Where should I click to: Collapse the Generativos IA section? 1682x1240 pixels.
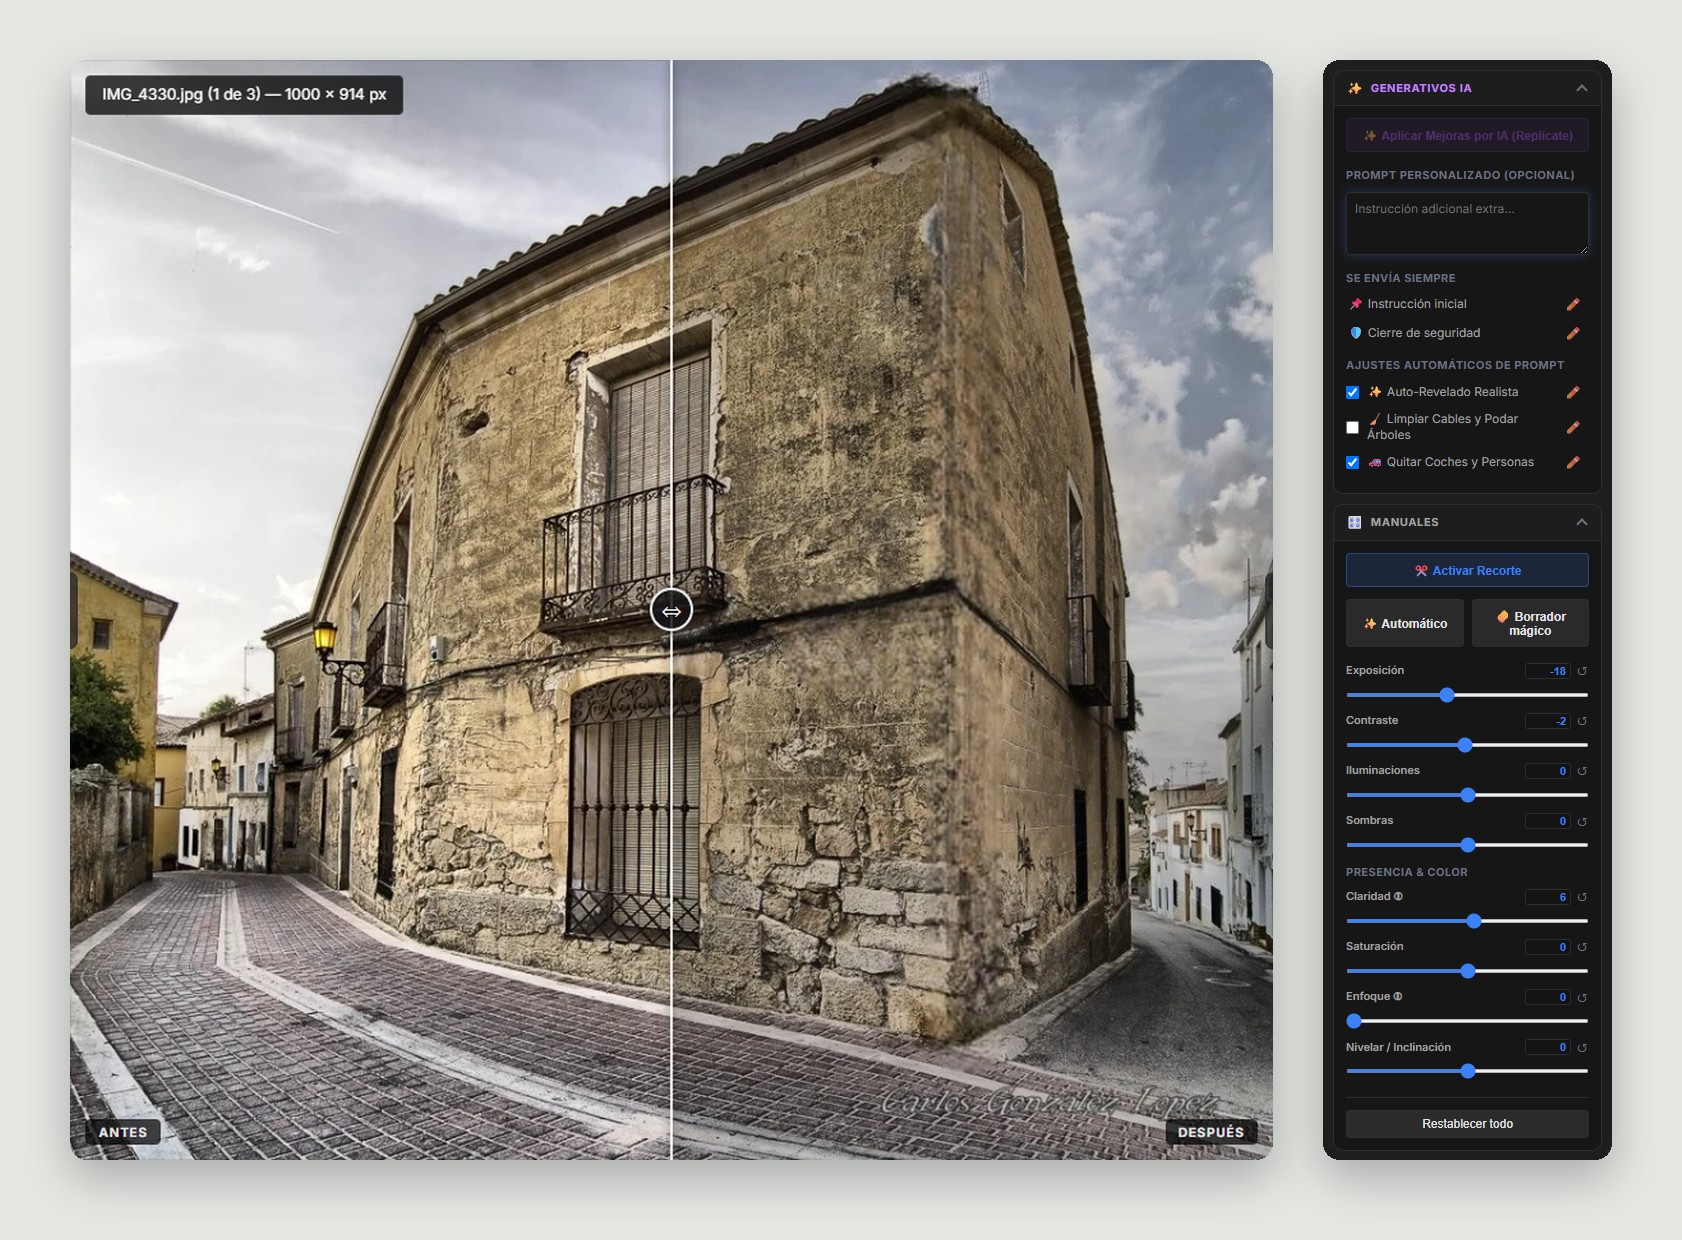(x=1581, y=88)
